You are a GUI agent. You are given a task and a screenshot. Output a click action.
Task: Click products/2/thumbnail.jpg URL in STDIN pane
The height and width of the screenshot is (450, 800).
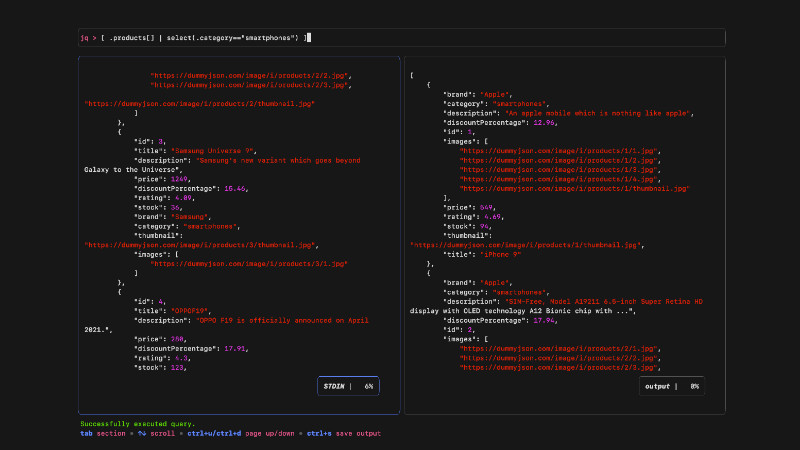click(199, 104)
